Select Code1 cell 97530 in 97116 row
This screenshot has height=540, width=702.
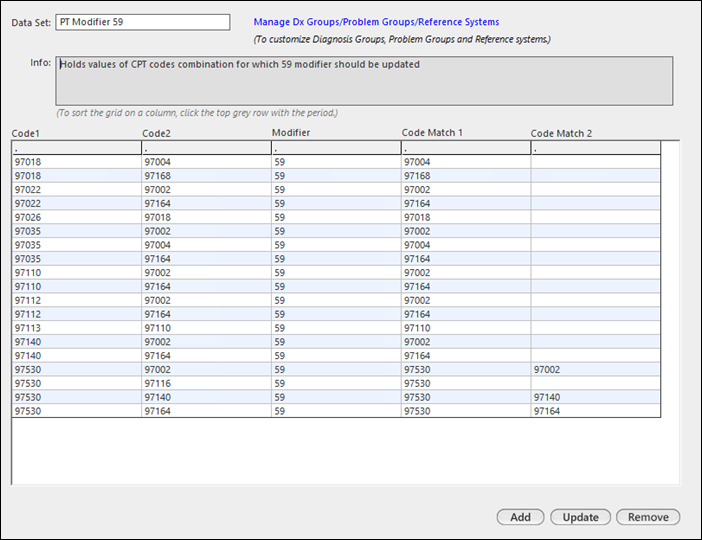pyautogui.click(x=77, y=384)
